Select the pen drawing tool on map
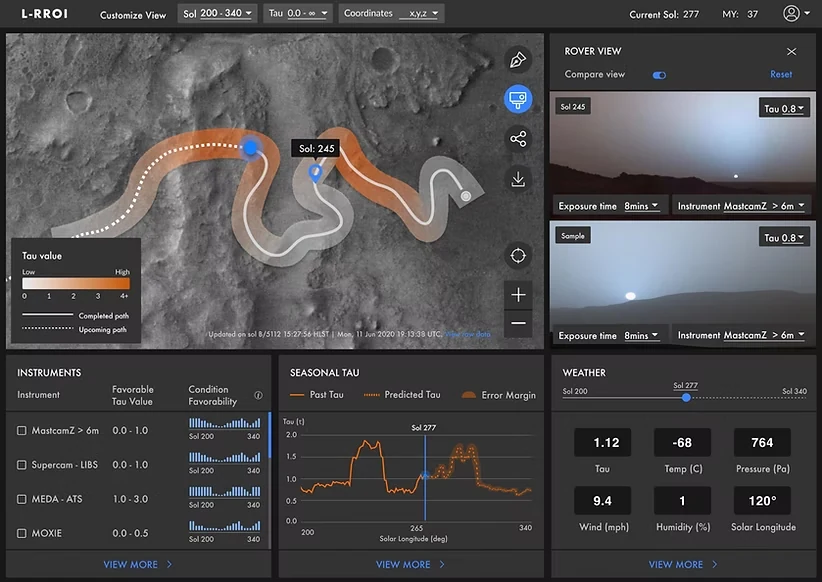The image size is (822, 582). point(518,60)
